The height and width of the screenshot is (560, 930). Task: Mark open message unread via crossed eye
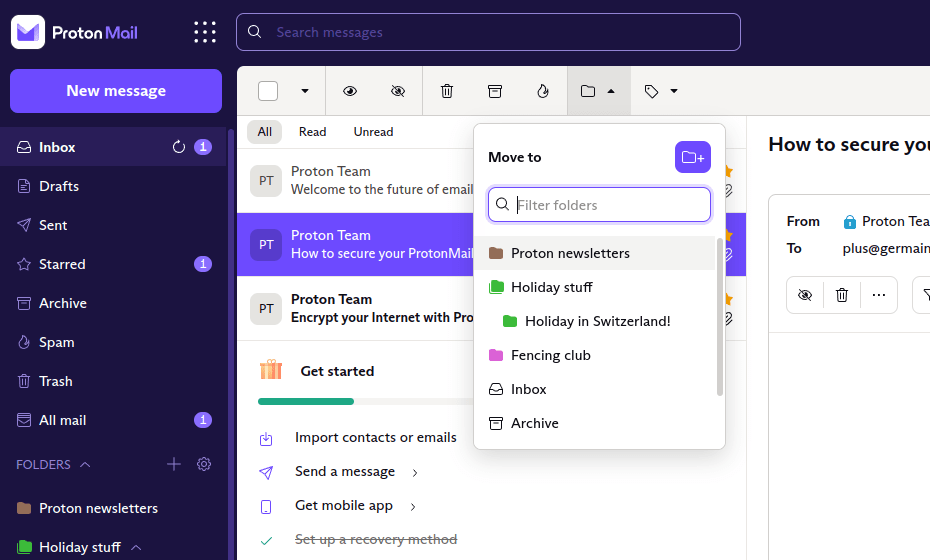[805, 295]
